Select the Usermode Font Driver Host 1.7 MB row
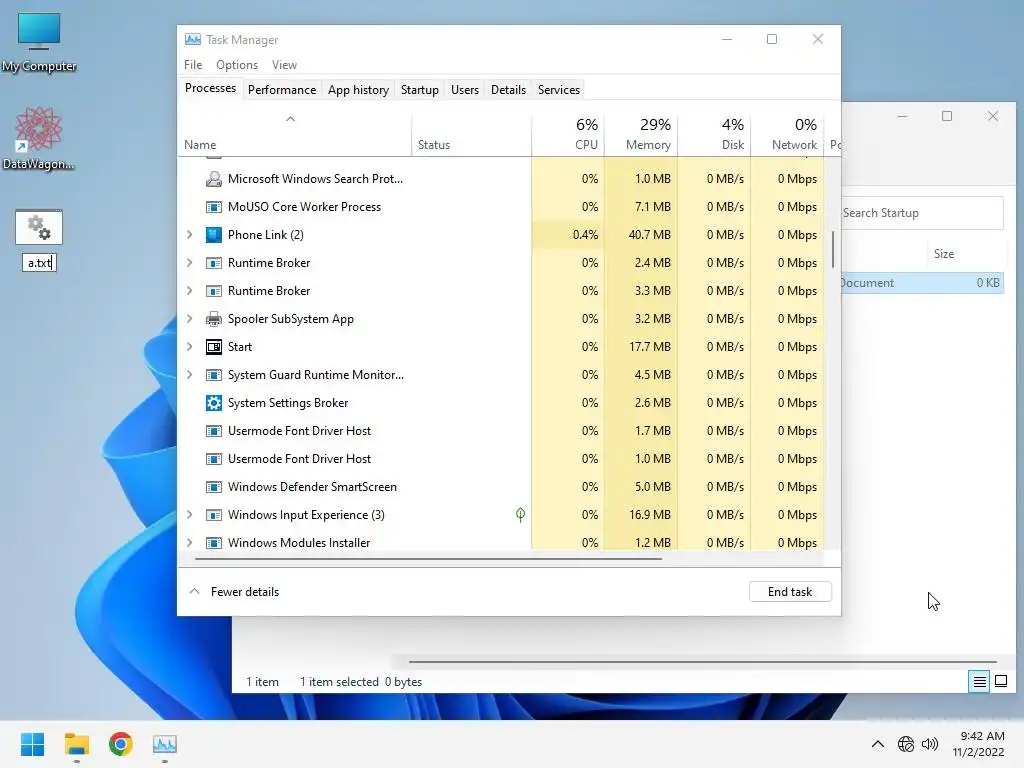 [x=501, y=431]
